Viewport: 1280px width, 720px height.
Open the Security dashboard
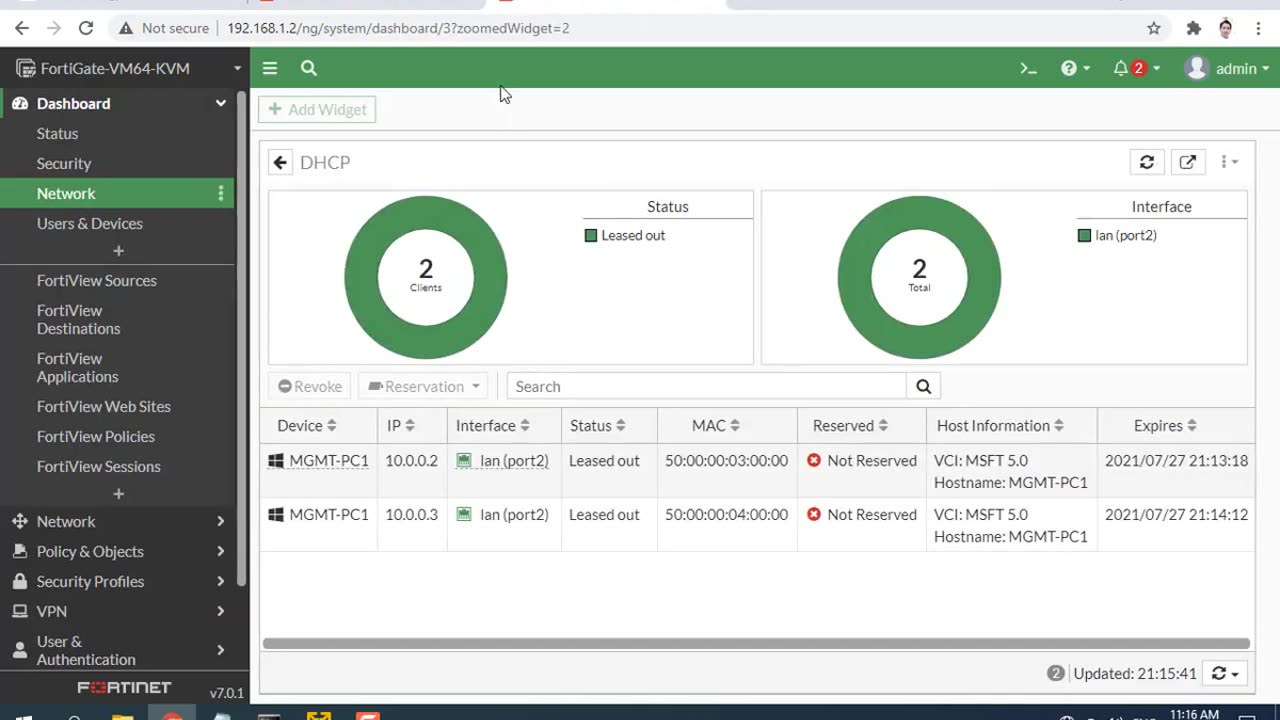pyautogui.click(x=64, y=164)
